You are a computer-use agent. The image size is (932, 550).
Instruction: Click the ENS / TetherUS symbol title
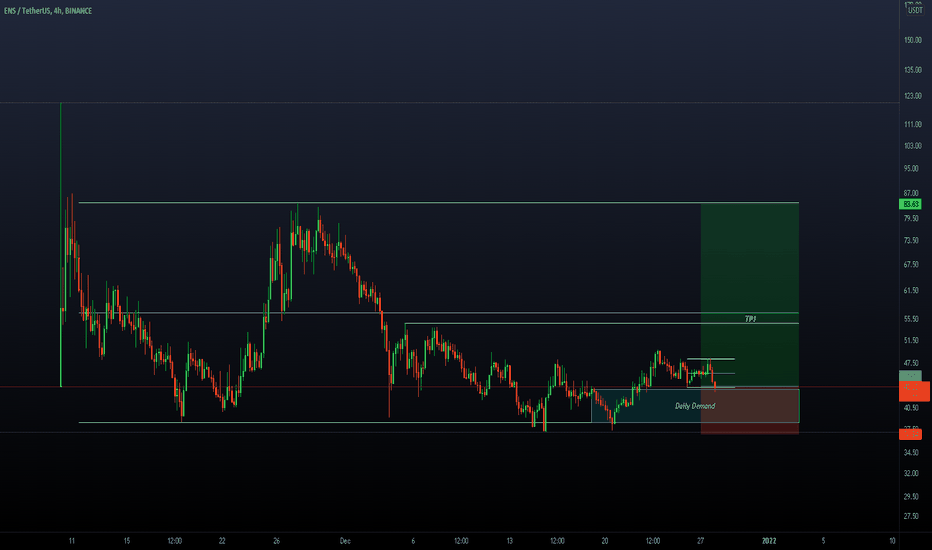48,11
